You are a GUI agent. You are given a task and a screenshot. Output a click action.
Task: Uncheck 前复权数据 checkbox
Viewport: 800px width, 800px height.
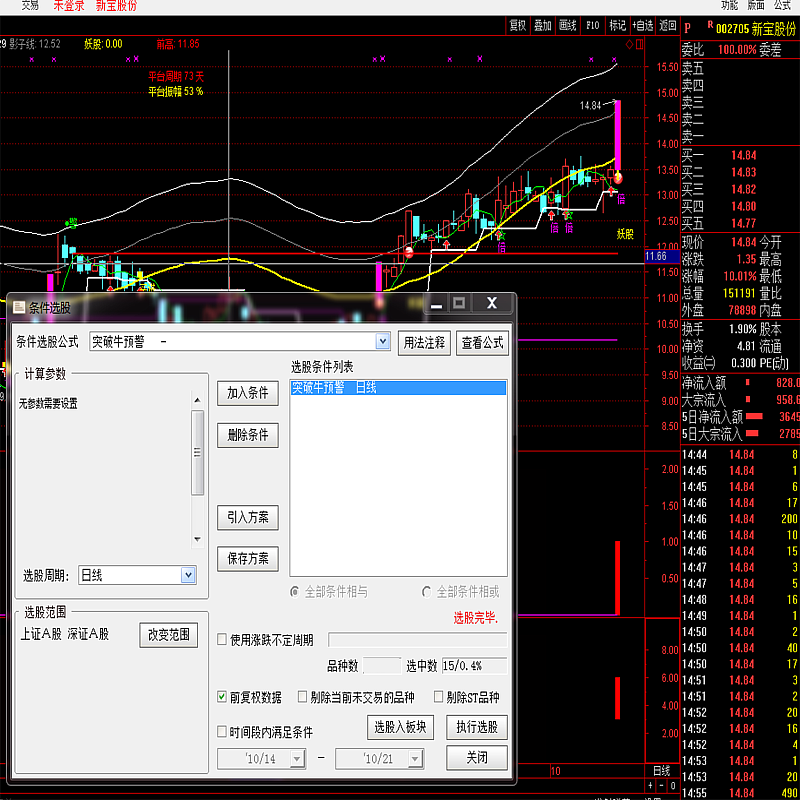click(222, 697)
